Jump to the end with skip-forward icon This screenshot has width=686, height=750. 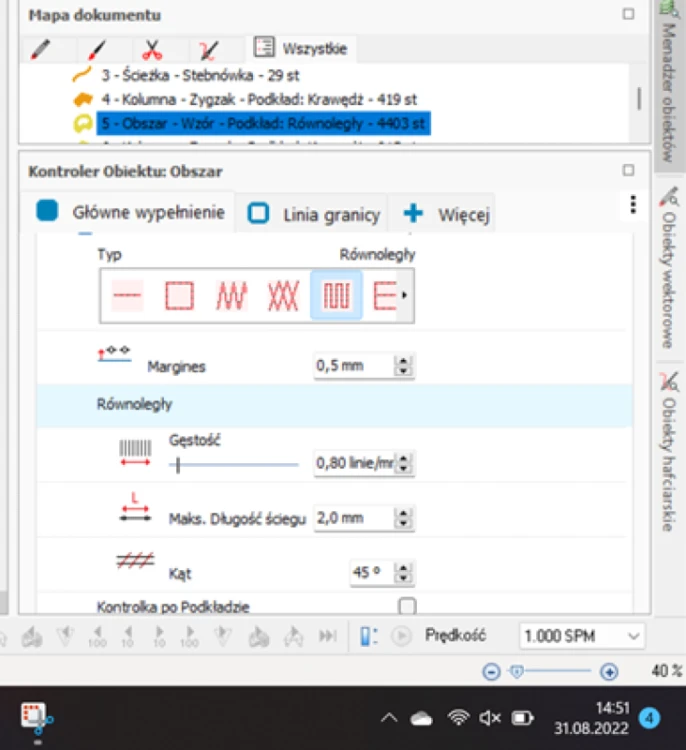328,636
